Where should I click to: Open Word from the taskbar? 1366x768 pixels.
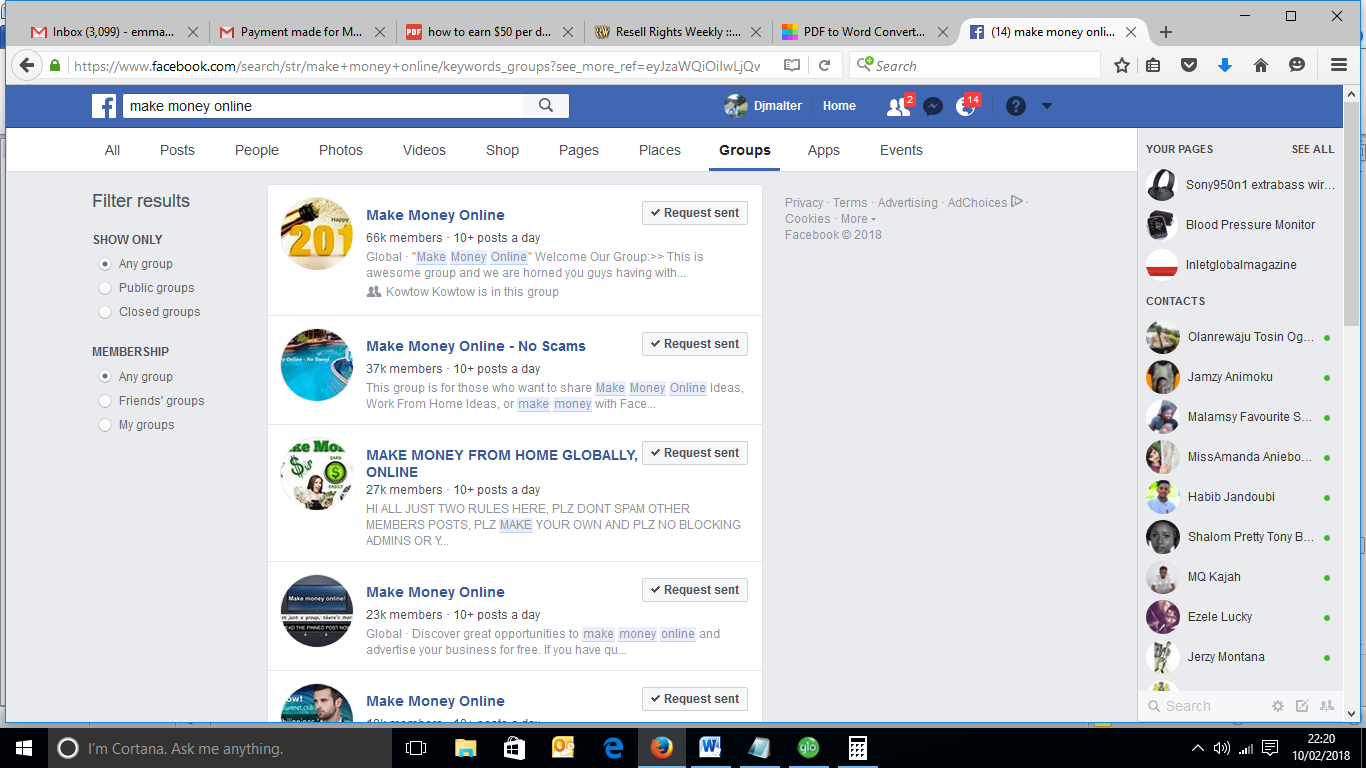click(x=710, y=748)
